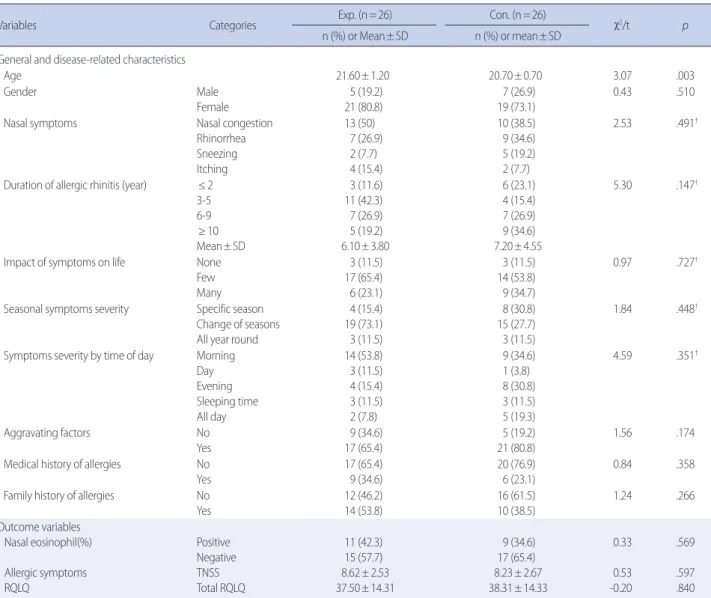Image resolution: width=711 pixels, height=598 pixels.
Task: Select the 'Exp. (n=26)' header text
Action: point(365,15)
